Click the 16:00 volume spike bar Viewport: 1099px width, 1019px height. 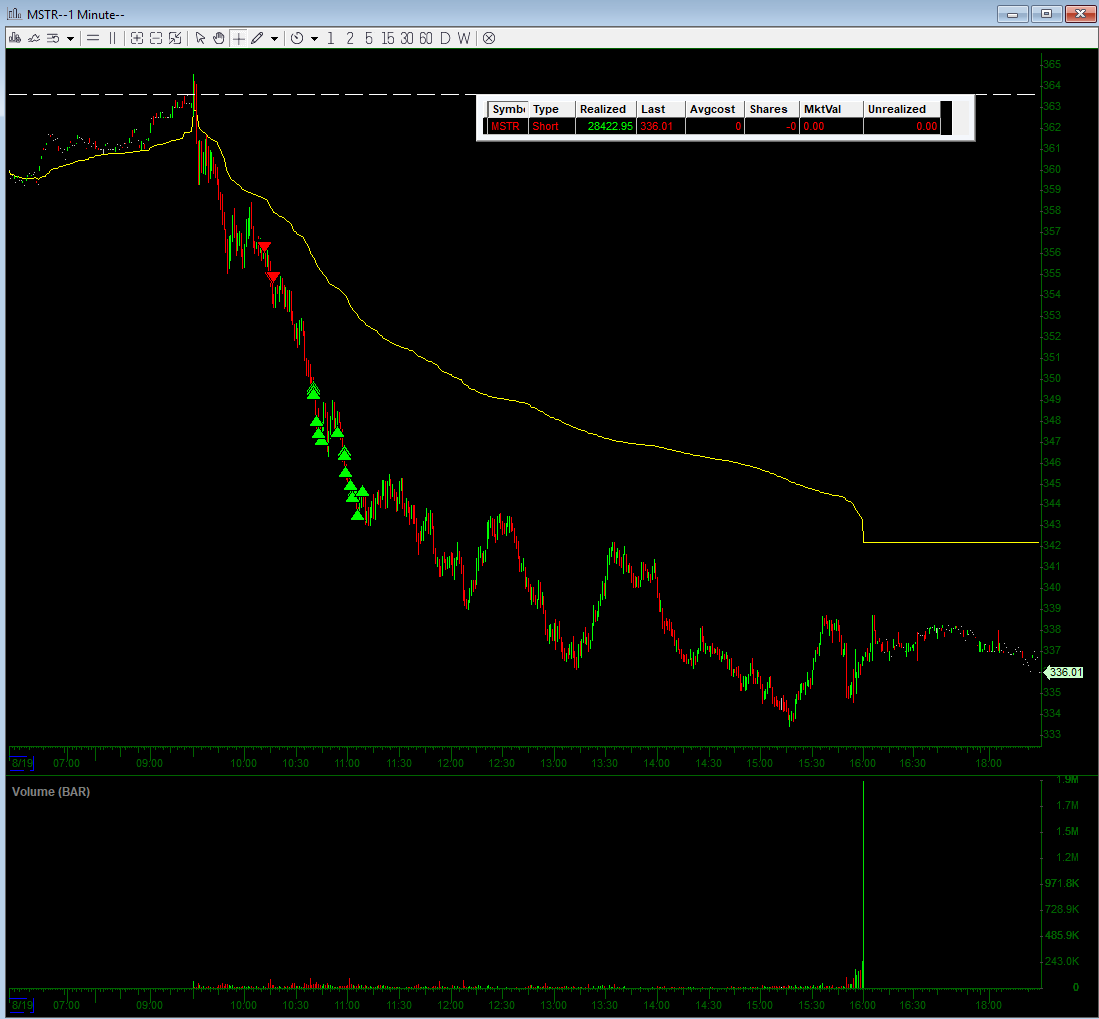click(864, 884)
